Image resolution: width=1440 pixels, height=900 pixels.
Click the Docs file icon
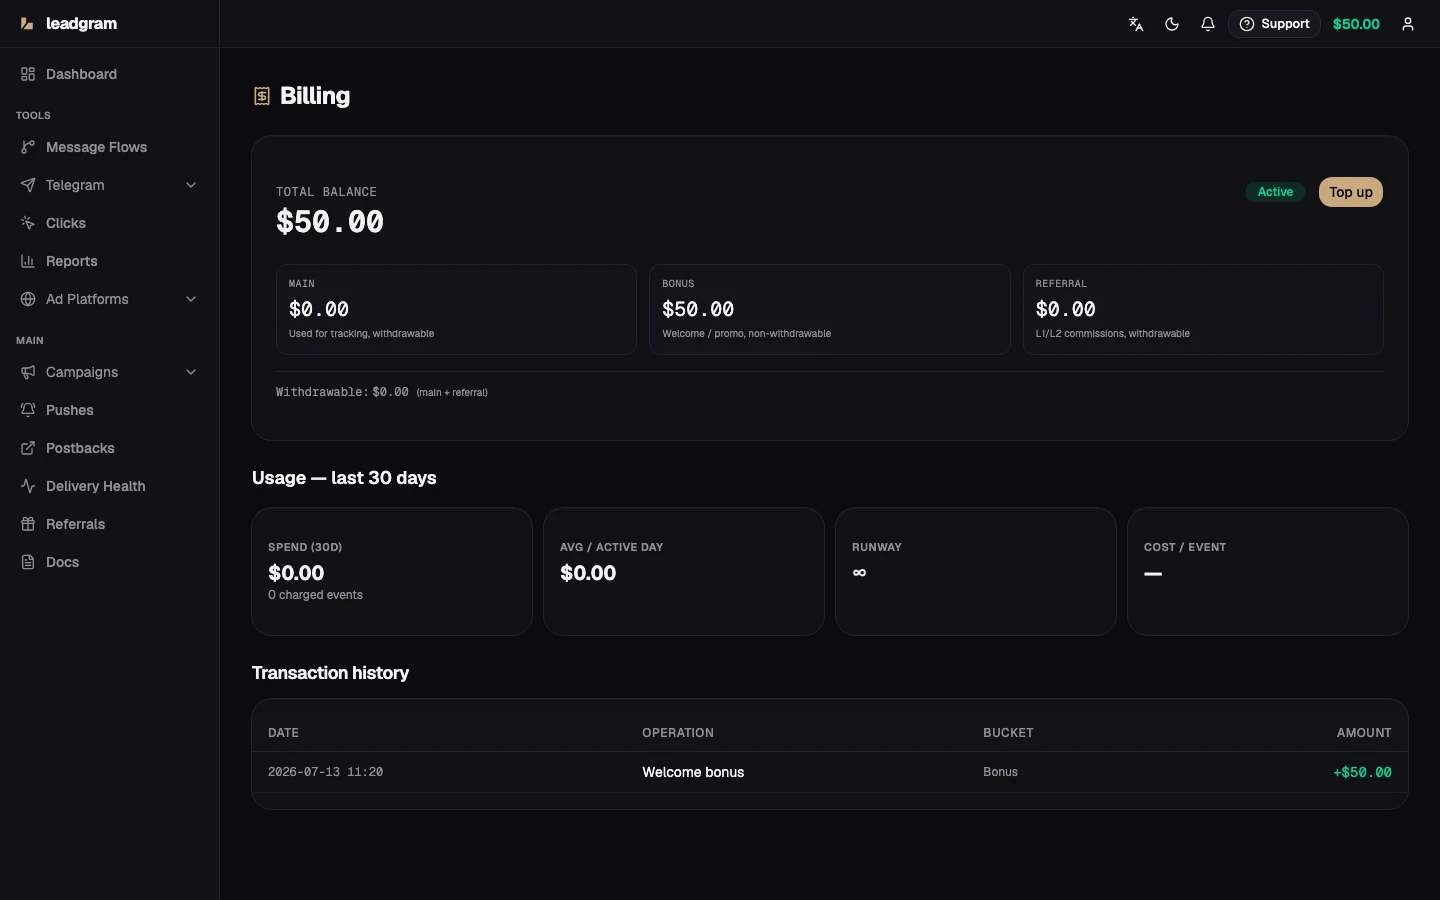coord(28,562)
